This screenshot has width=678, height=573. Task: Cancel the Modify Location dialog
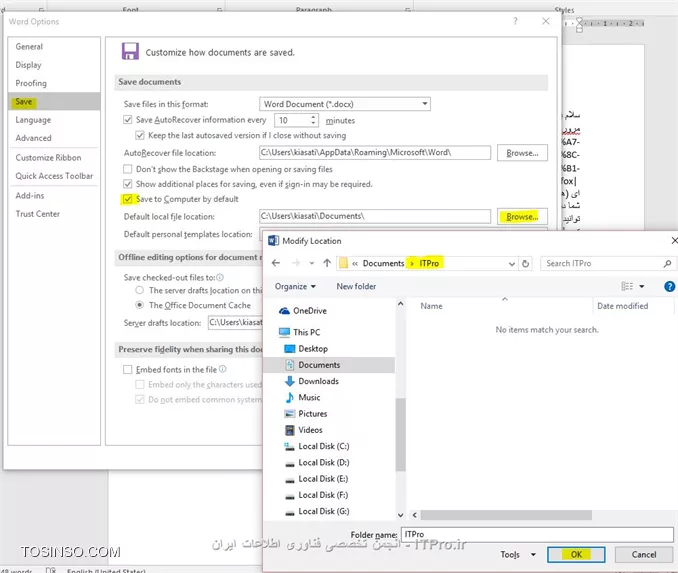click(x=643, y=554)
